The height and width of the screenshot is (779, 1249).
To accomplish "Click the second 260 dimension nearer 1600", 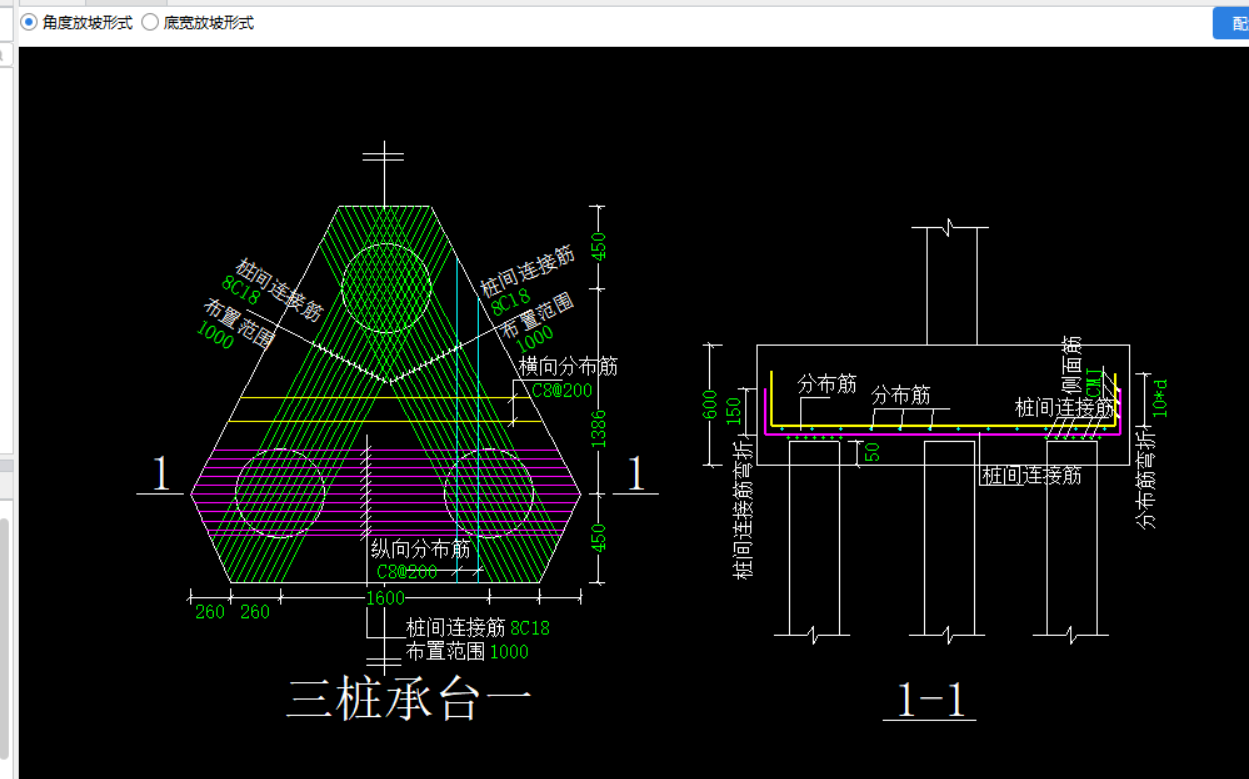I will (x=255, y=611).
